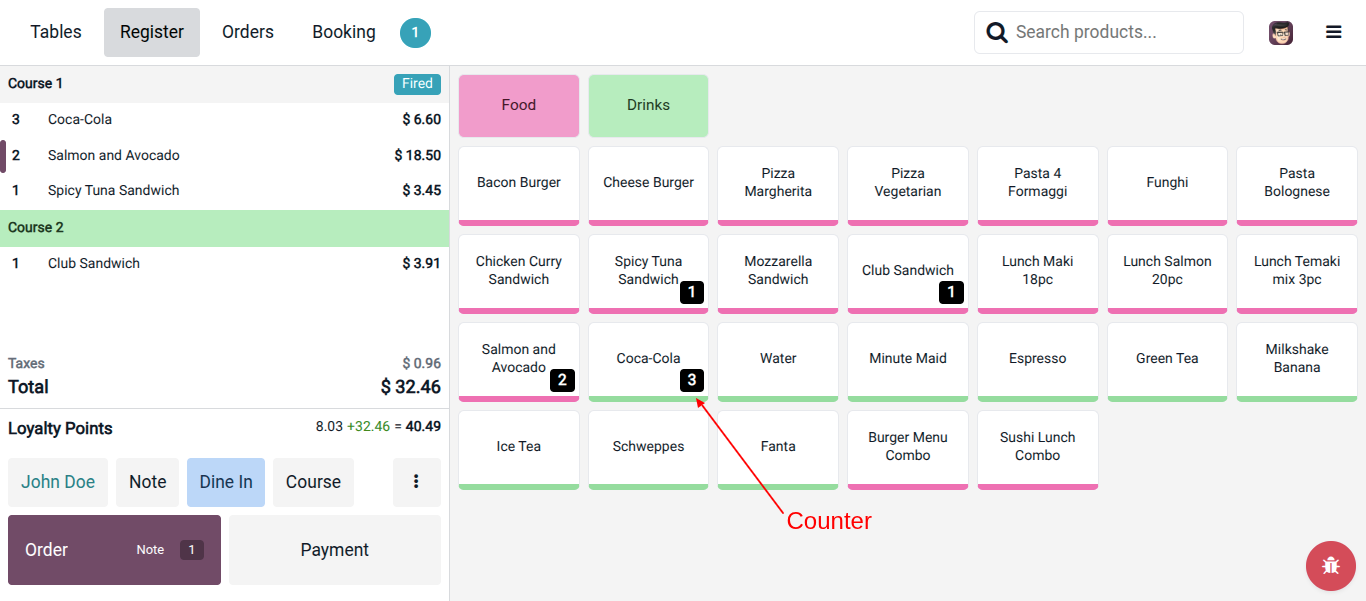Toggle the Dine In preset button
Image resolution: width=1366 pixels, height=601 pixels.
click(226, 482)
